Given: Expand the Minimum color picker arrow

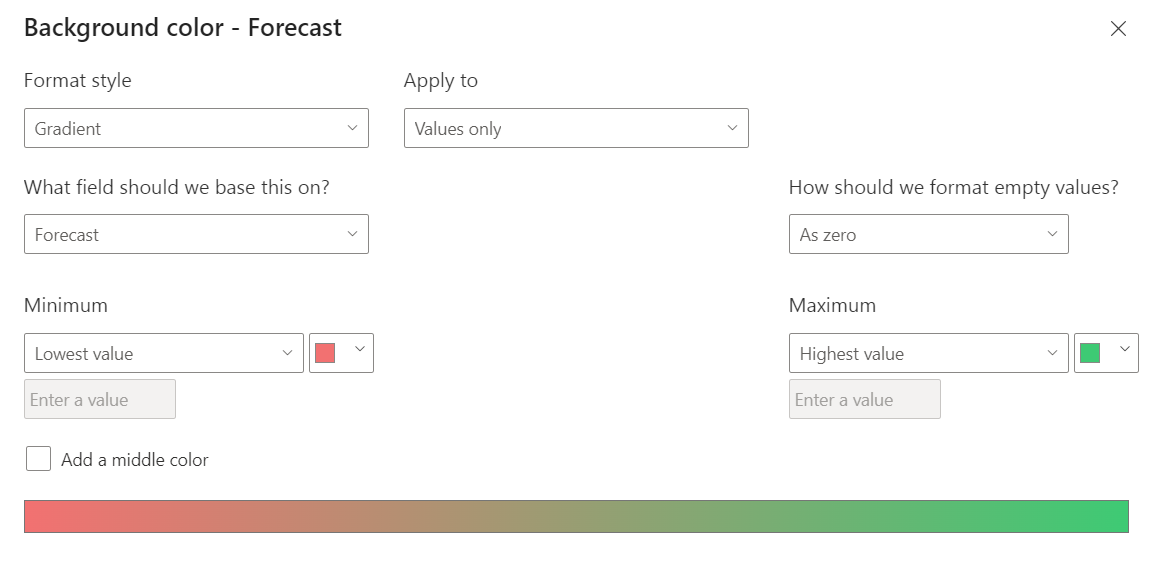Looking at the screenshot, I should coord(360,349).
